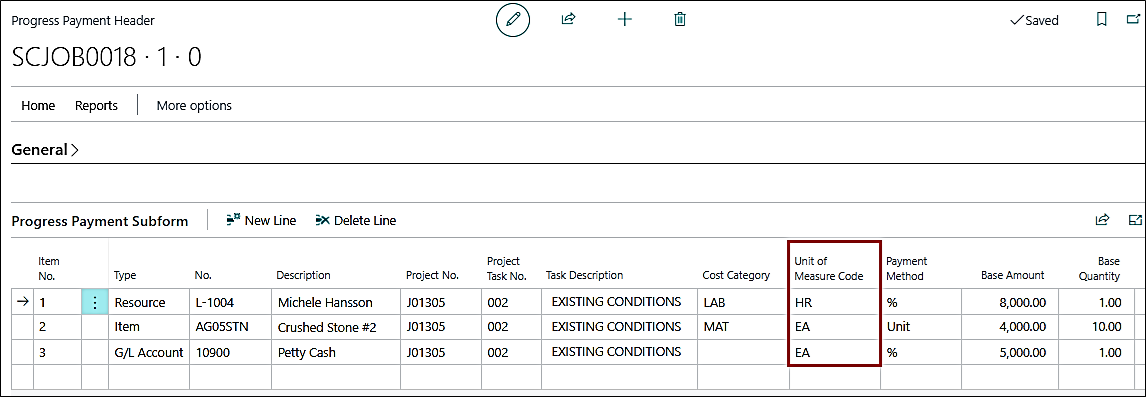The width and height of the screenshot is (1146, 397).
Task: Select the Payment Method column header
Action: 906,268
